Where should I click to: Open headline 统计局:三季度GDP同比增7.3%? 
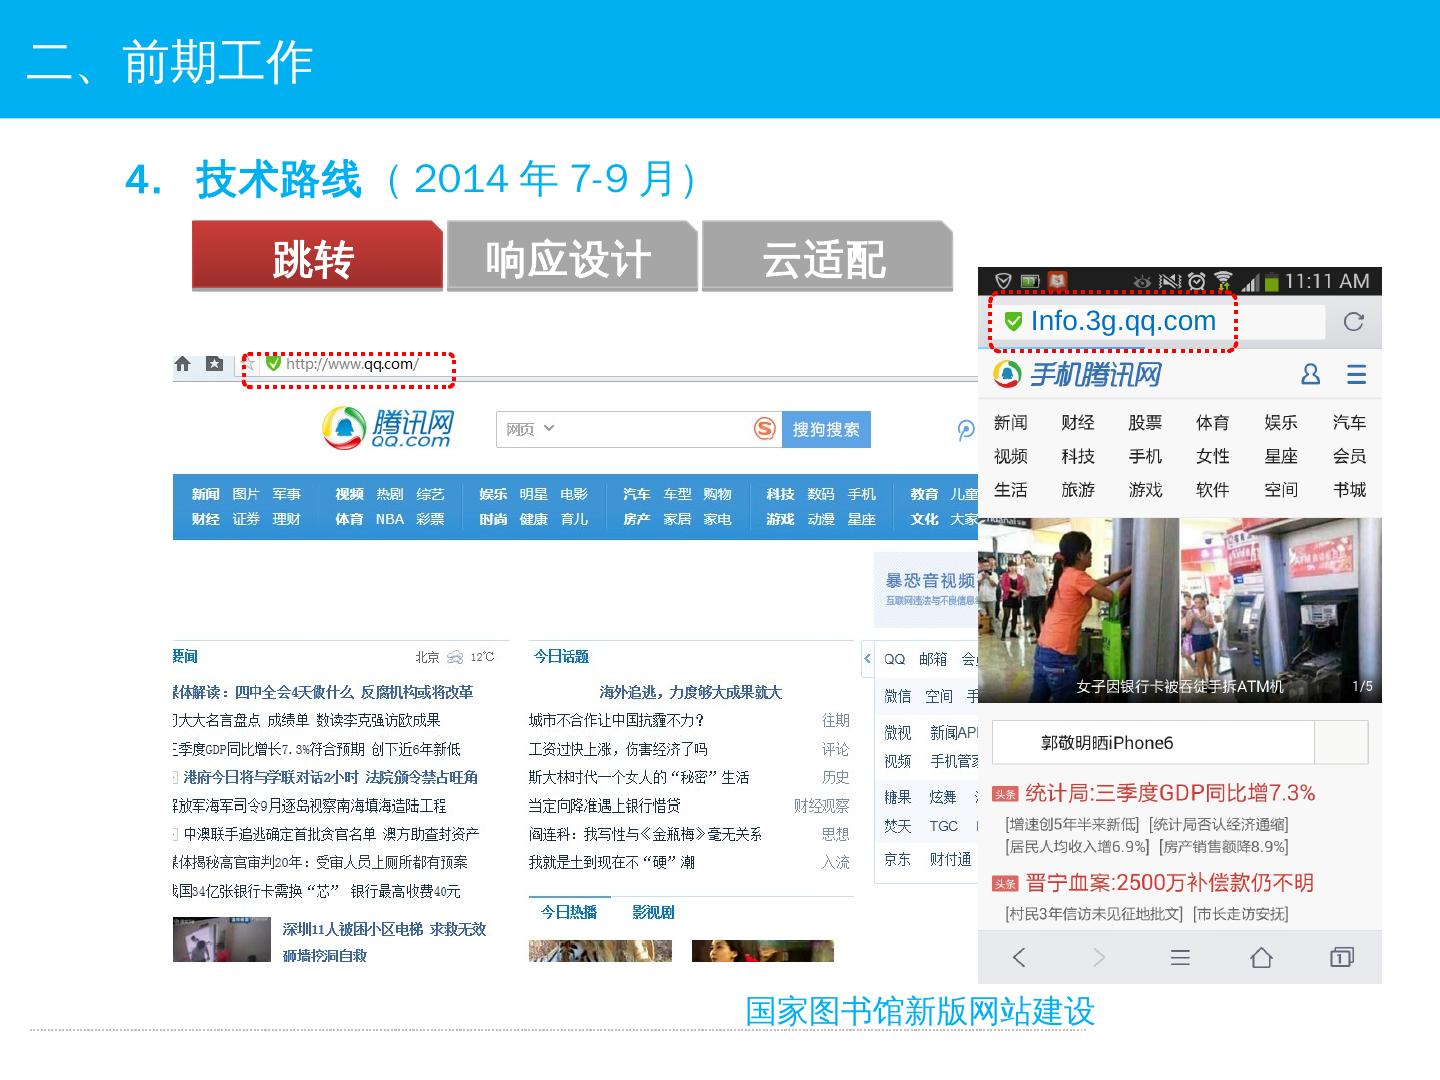[x=1170, y=794]
